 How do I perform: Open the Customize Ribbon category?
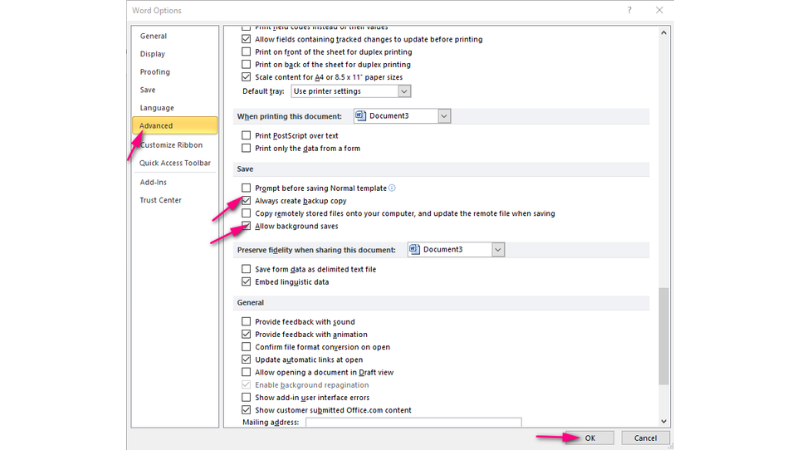[x=171, y=145]
